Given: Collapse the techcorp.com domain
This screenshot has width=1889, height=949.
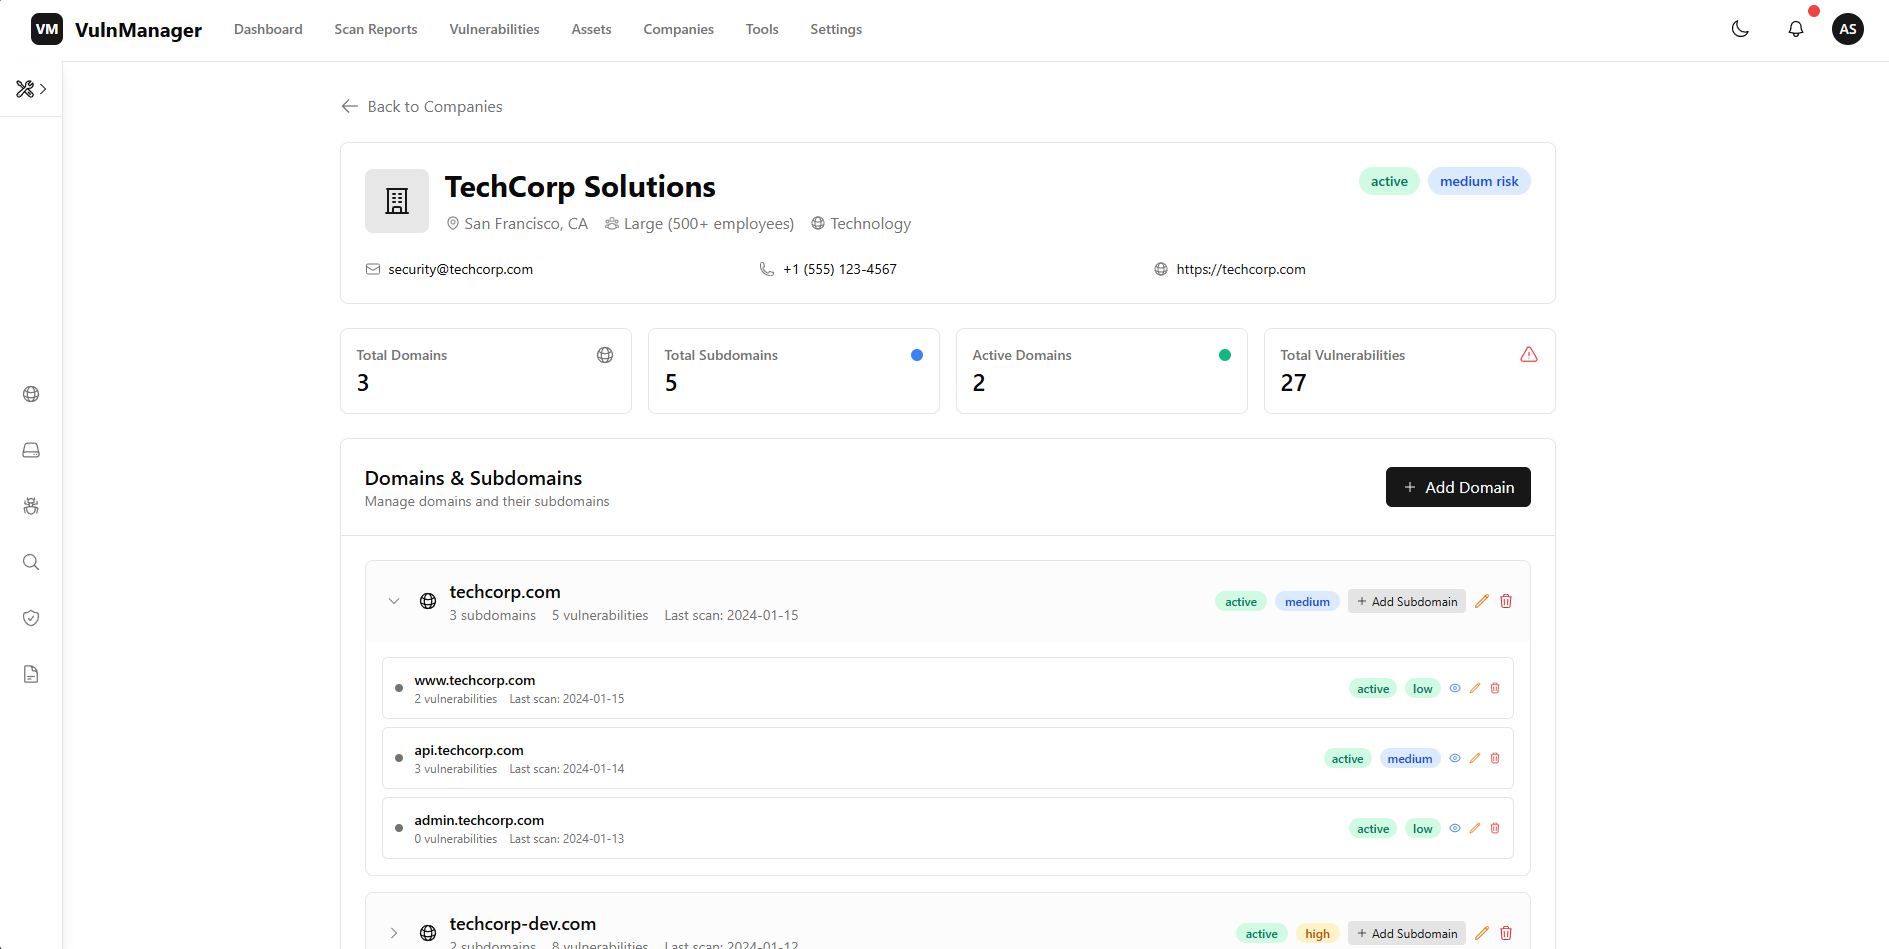Looking at the screenshot, I should (394, 601).
